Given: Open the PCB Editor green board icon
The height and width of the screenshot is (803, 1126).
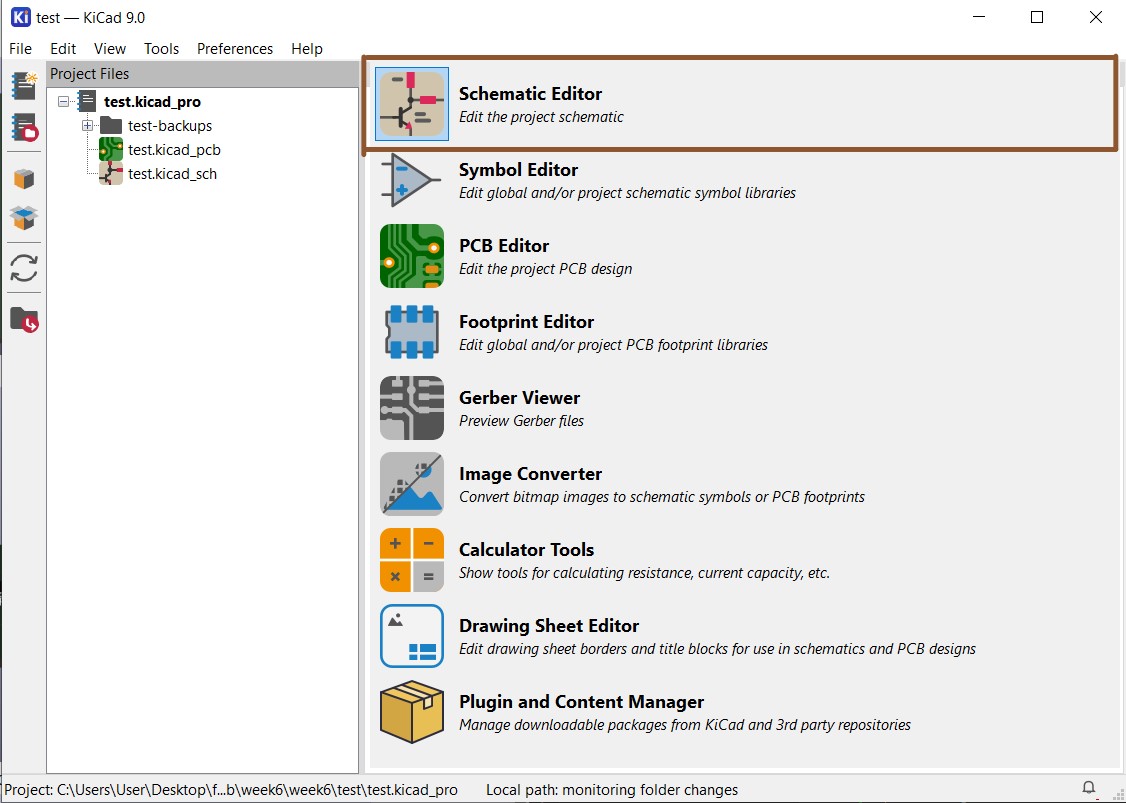Looking at the screenshot, I should coord(411,256).
